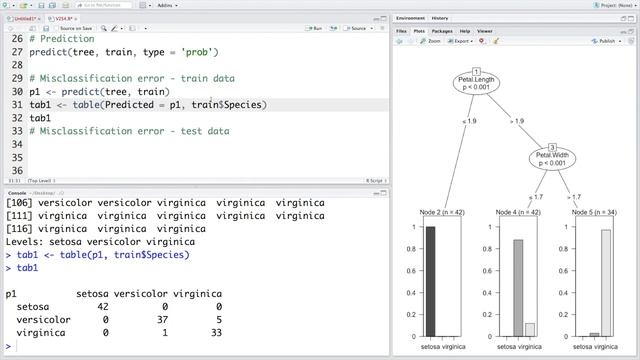Viewport: 640px width, 360px height.
Task: Switch to the Packages tab
Action: coord(442,31)
